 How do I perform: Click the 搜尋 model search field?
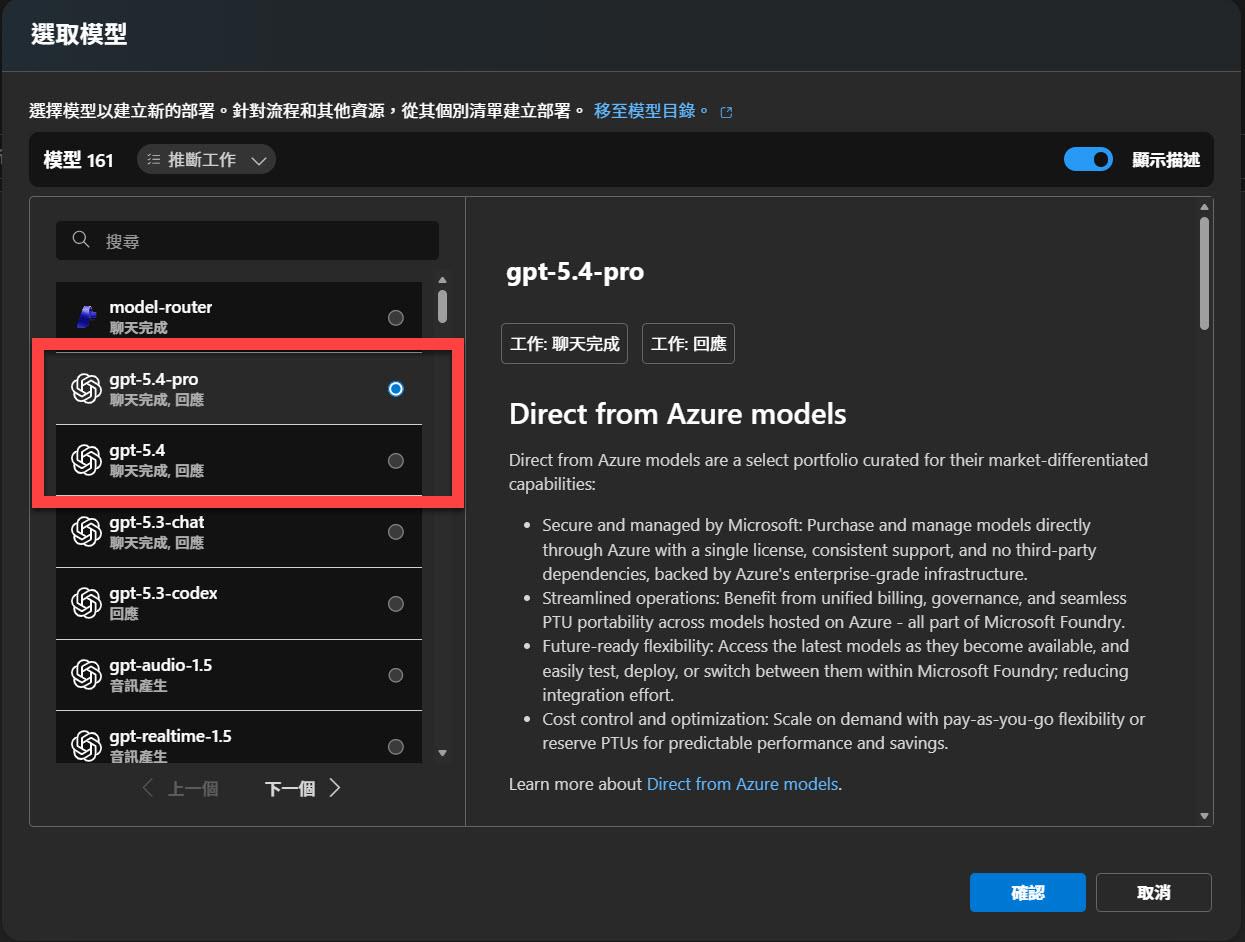tap(260, 241)
